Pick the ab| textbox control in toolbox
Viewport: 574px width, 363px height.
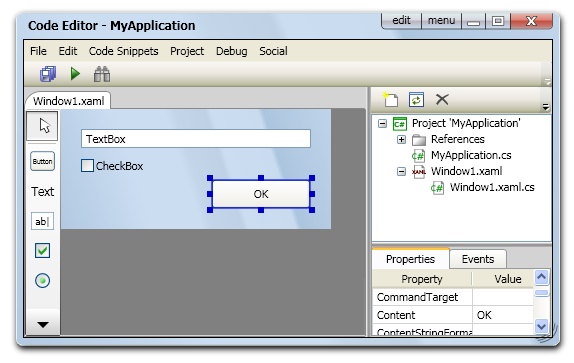[x=42, y=221]
